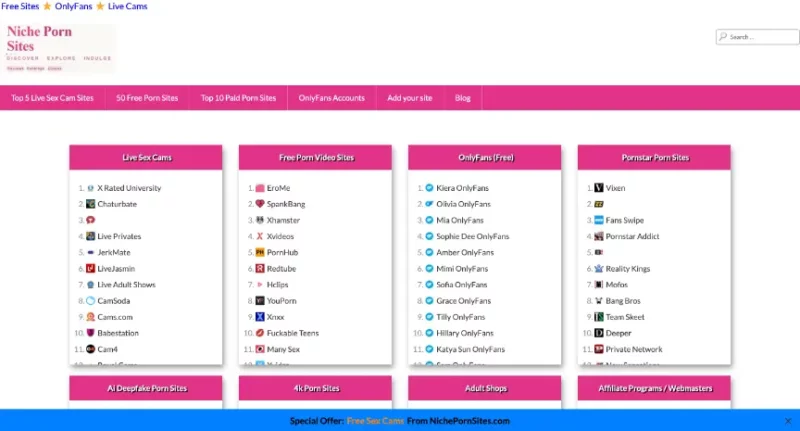This screenshot has height=431, width=800.
Task: Click the Chaturbate favicon icon
Action: (90, 204)
